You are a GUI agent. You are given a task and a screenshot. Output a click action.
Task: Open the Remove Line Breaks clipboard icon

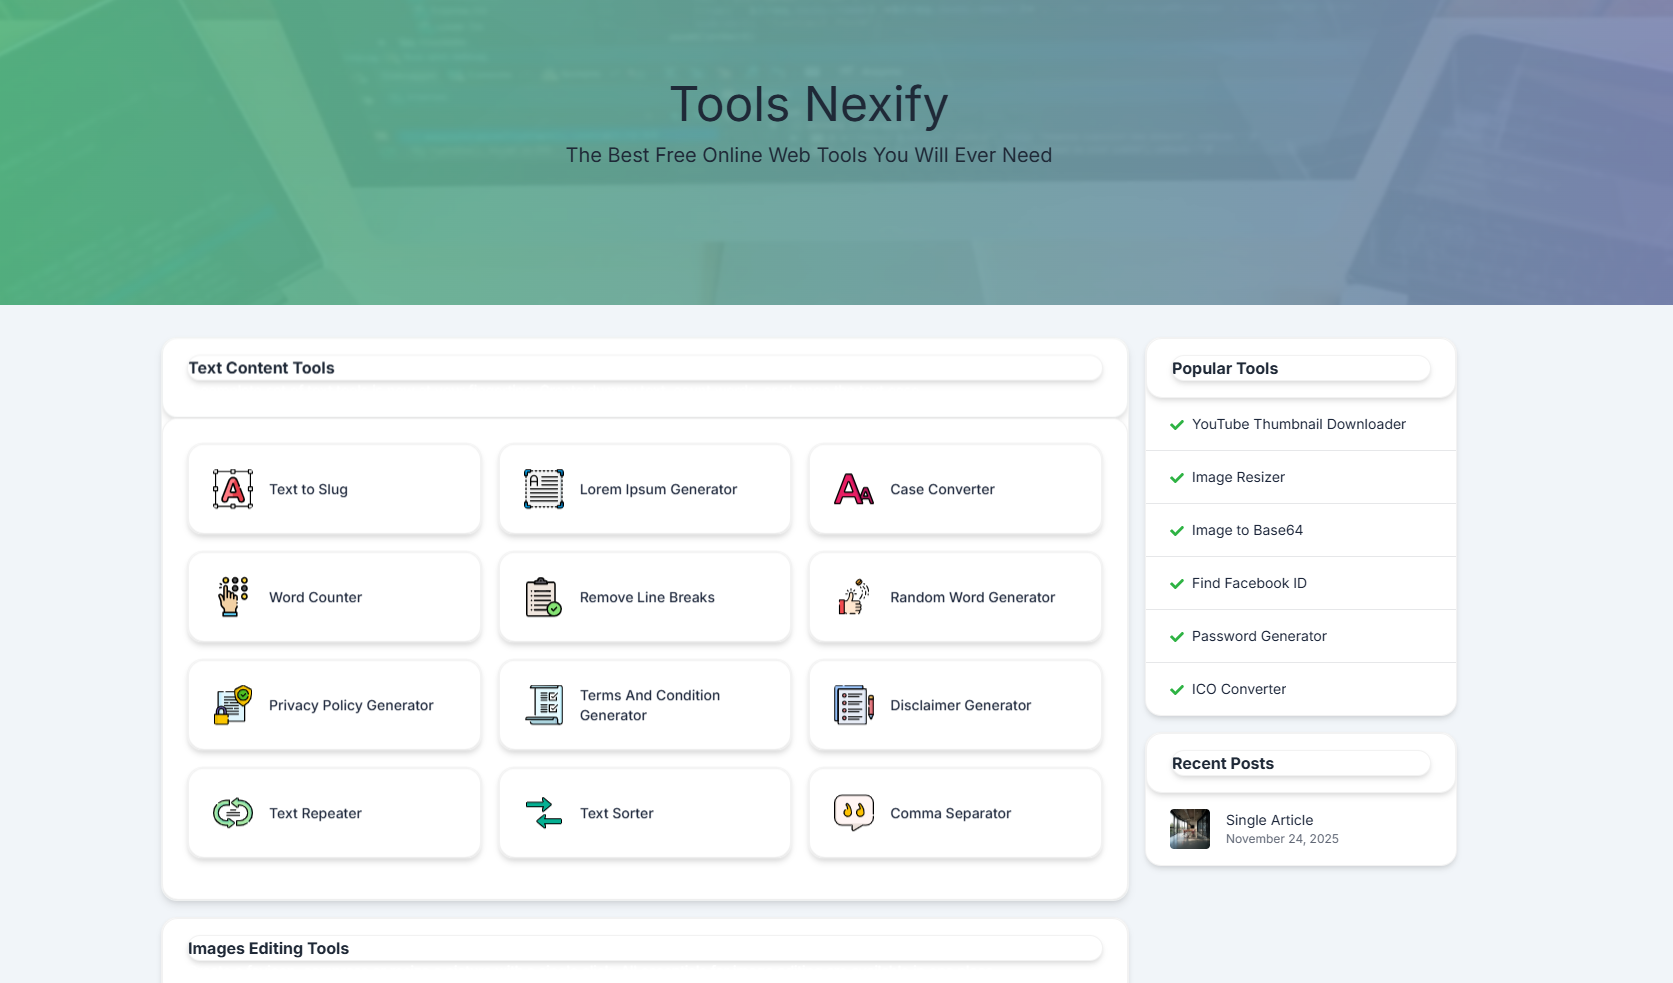pyautogui.click(x=542, y=597)
